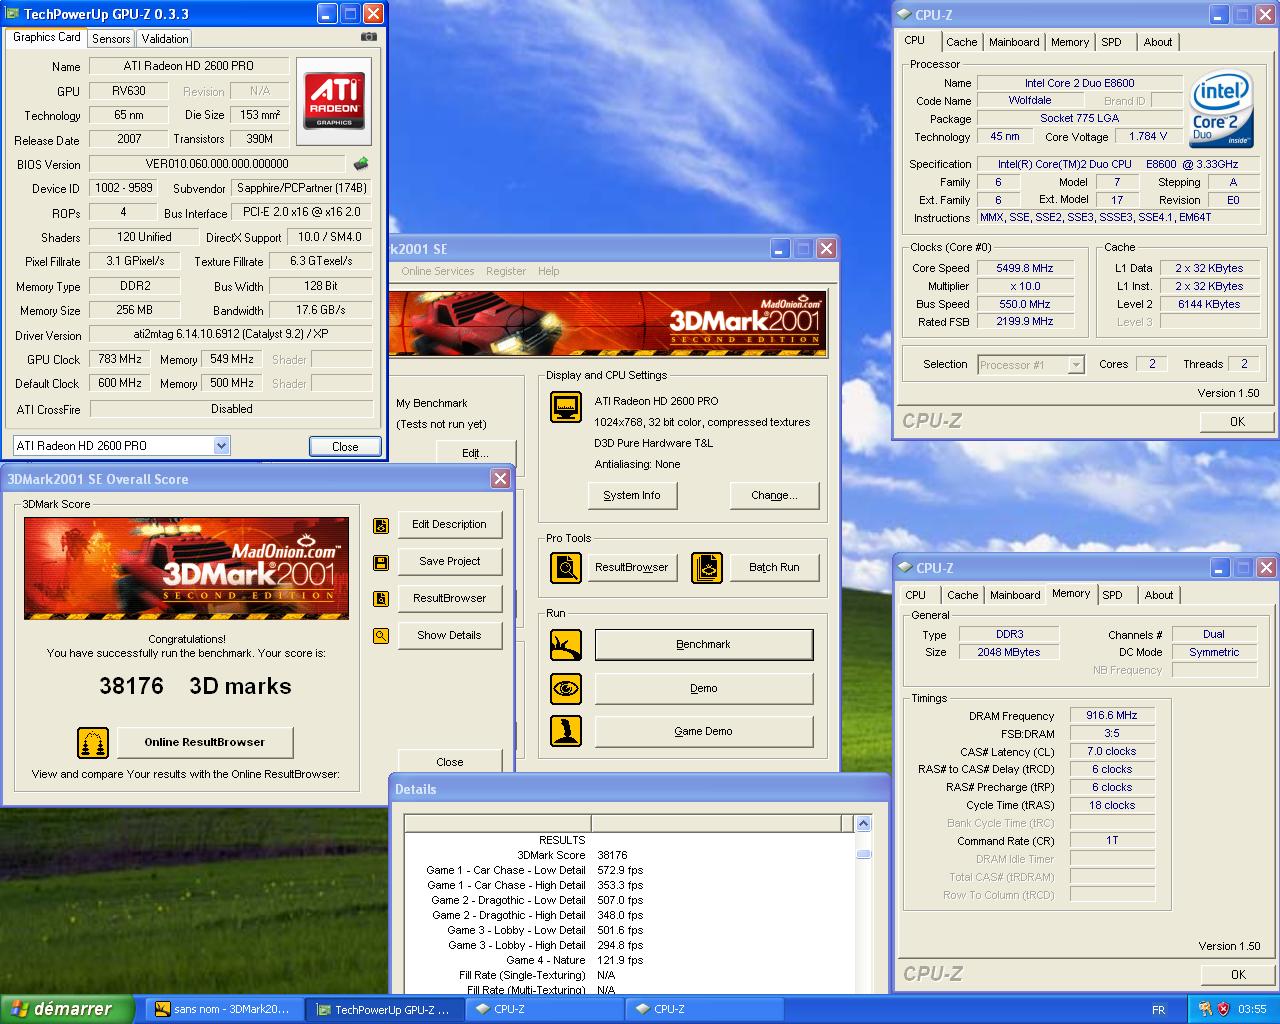Viewport: 1280px width, 1024px height.
Task: Open the About tab in top CPU-Z window
Action: pos(1158,42)
